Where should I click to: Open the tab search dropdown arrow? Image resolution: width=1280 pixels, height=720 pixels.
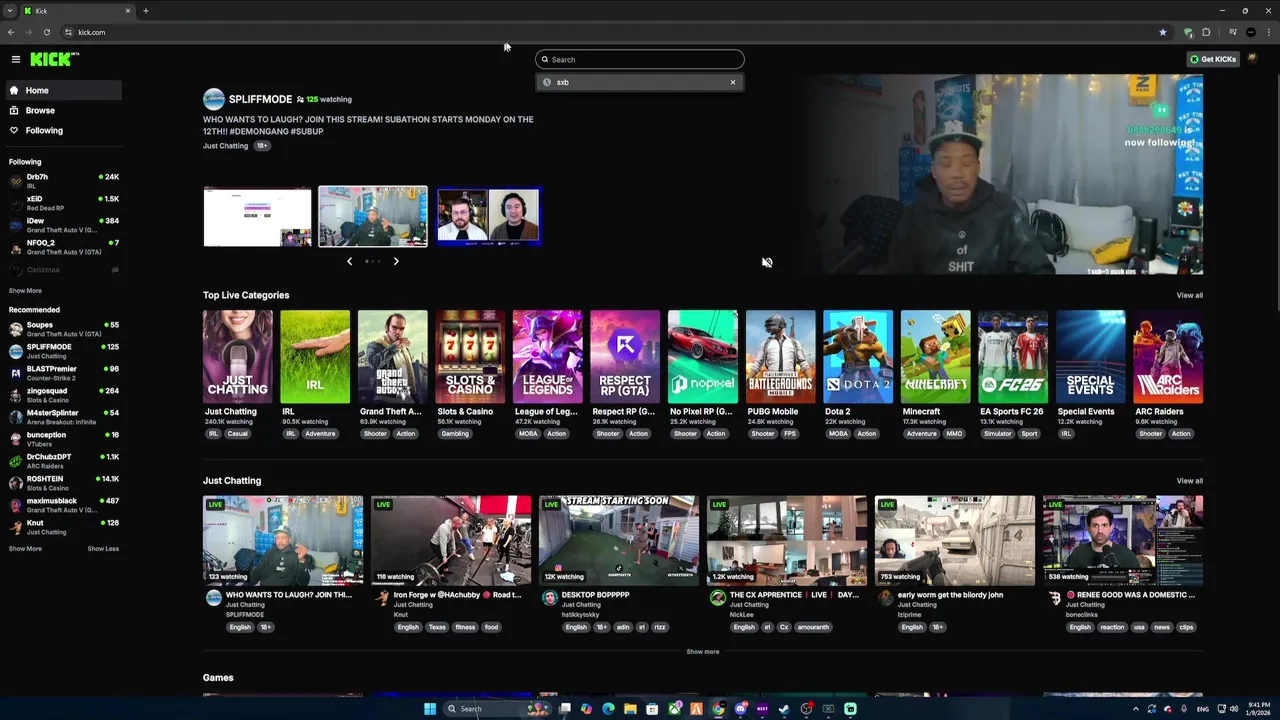click(10, 11)
